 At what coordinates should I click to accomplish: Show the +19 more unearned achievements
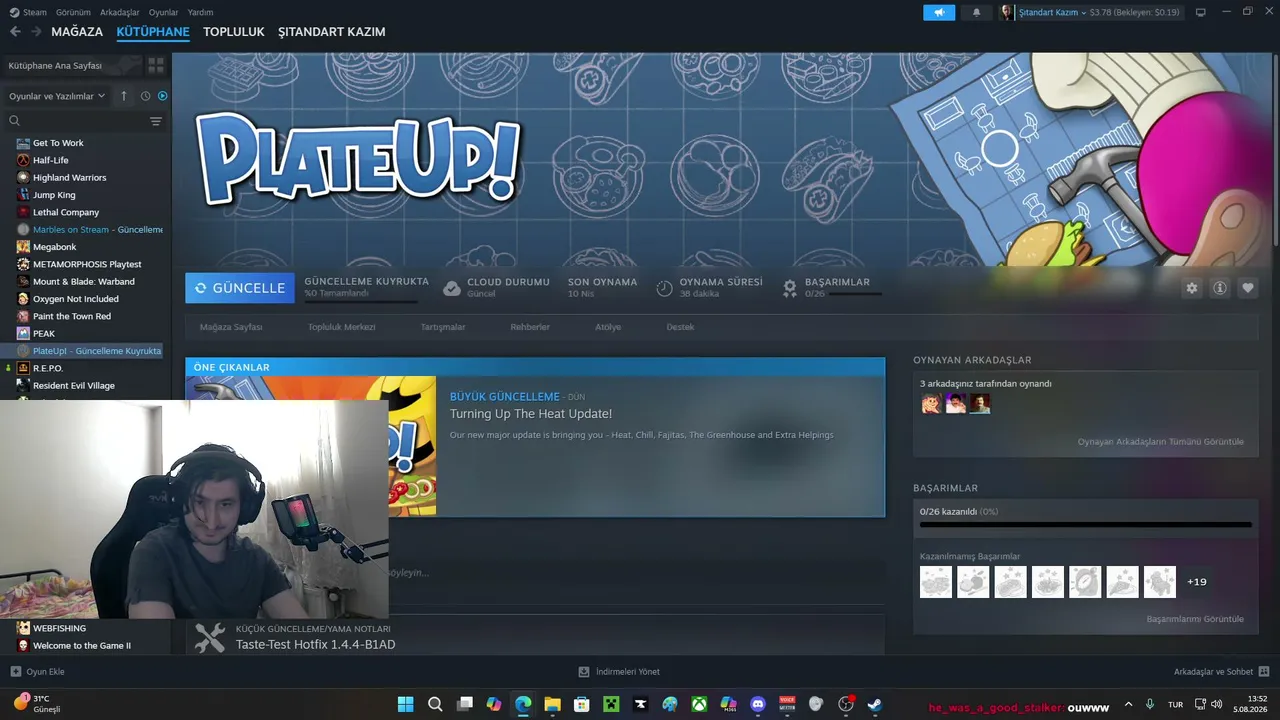tap(1197, 582)
